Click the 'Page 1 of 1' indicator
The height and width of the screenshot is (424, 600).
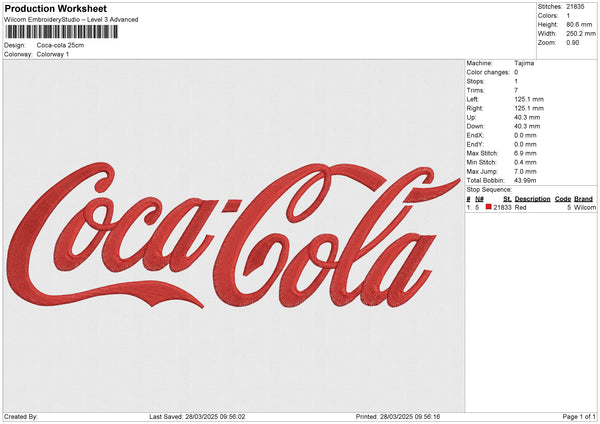[x=579, y=416]
